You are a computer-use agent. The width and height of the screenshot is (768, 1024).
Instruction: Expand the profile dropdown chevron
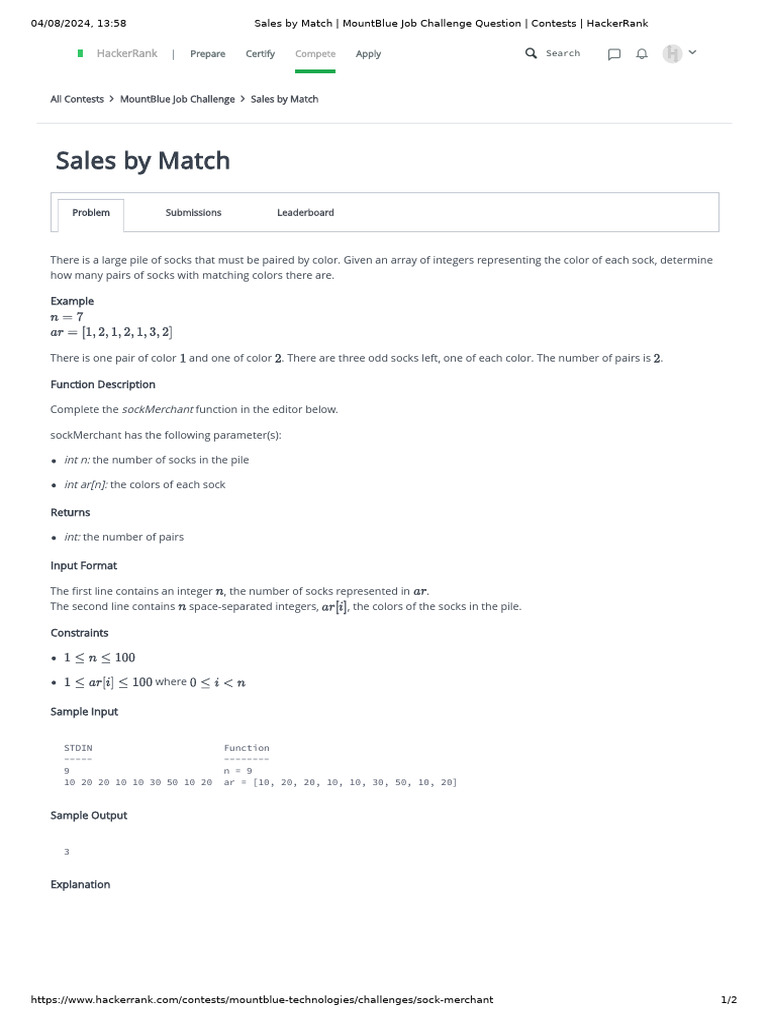point(693,52)
